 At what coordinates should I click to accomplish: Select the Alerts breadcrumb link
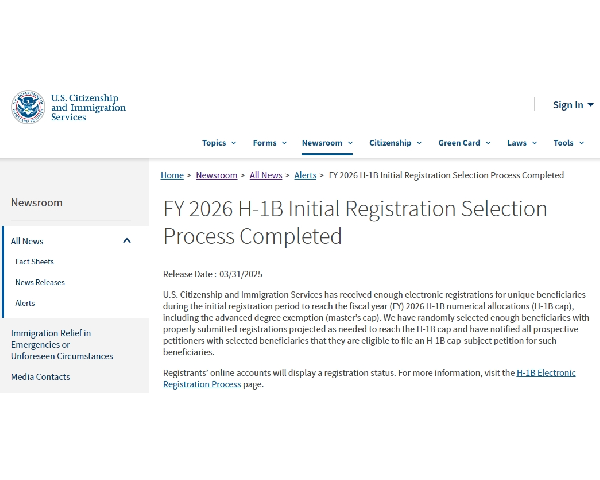coord(305,175)
